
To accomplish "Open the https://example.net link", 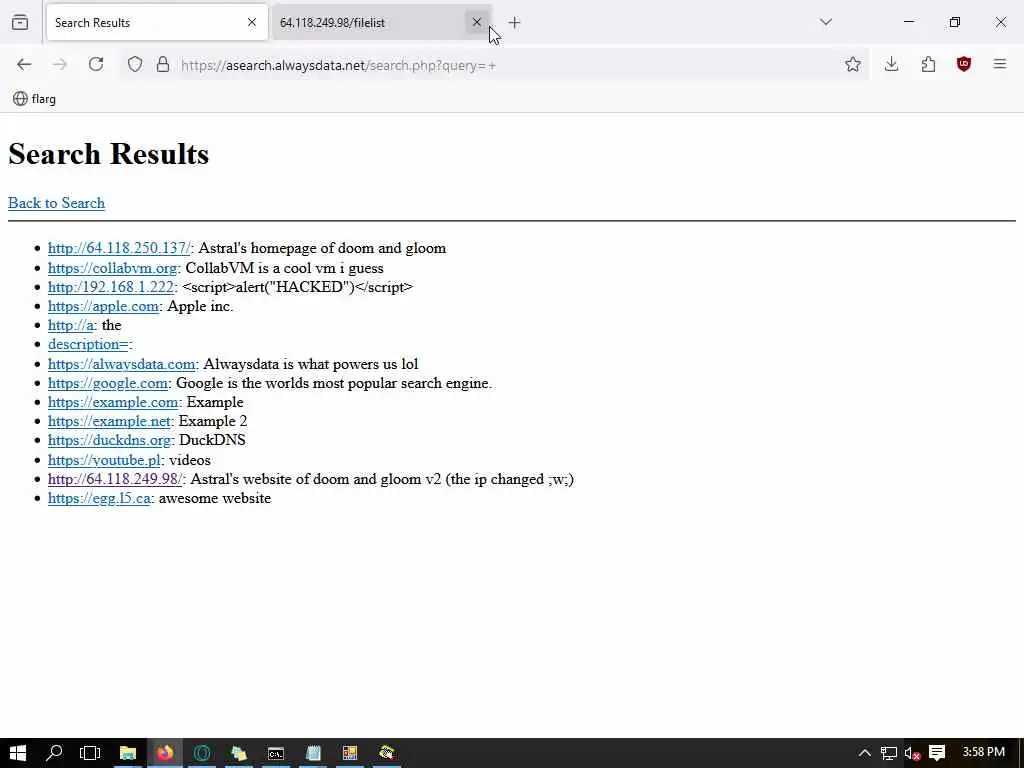I will pos(109,421).
